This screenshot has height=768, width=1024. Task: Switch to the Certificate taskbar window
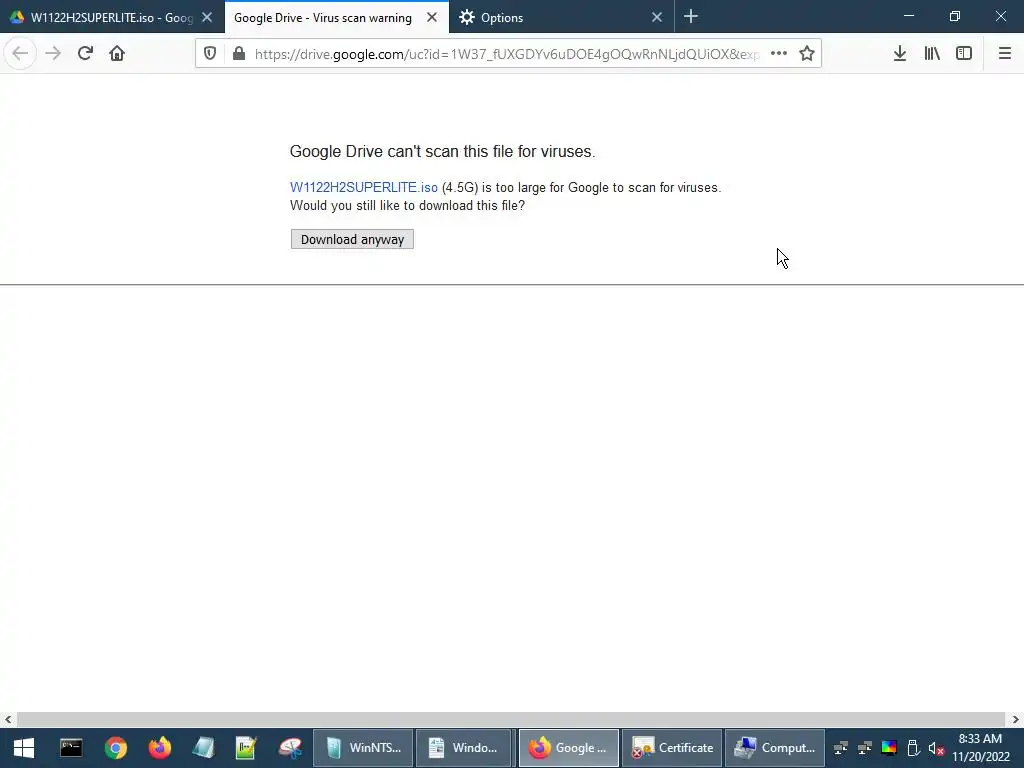click(672, 748)
